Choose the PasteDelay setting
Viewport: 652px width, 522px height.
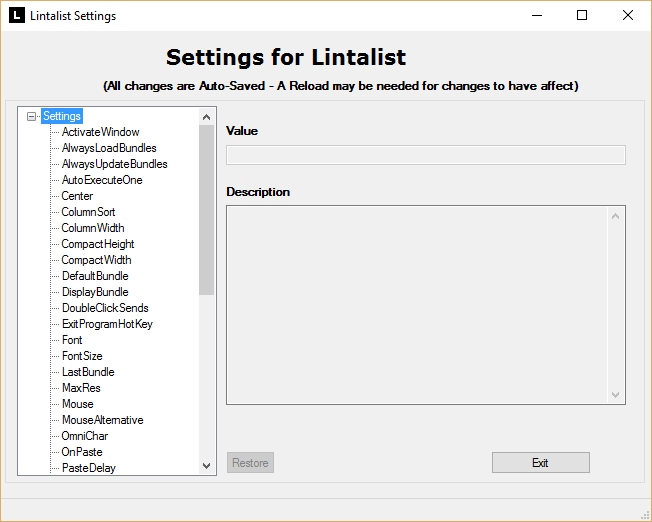tap(88, 468)
